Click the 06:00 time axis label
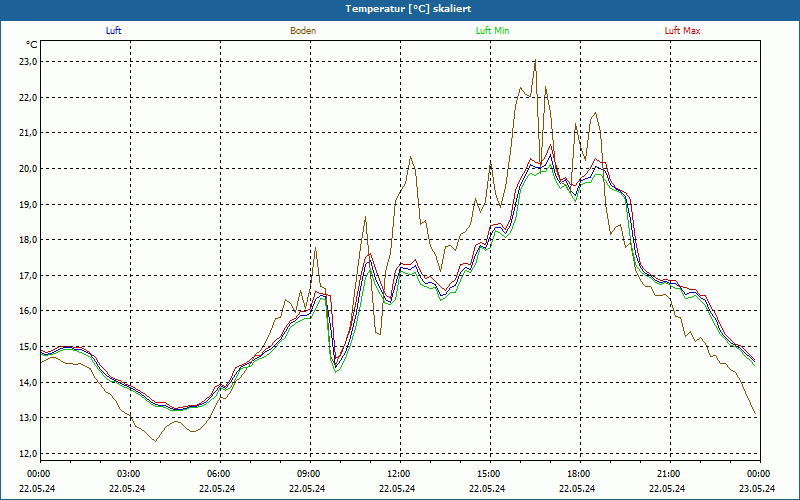This screenshot has width=800, height=500. 220,473
